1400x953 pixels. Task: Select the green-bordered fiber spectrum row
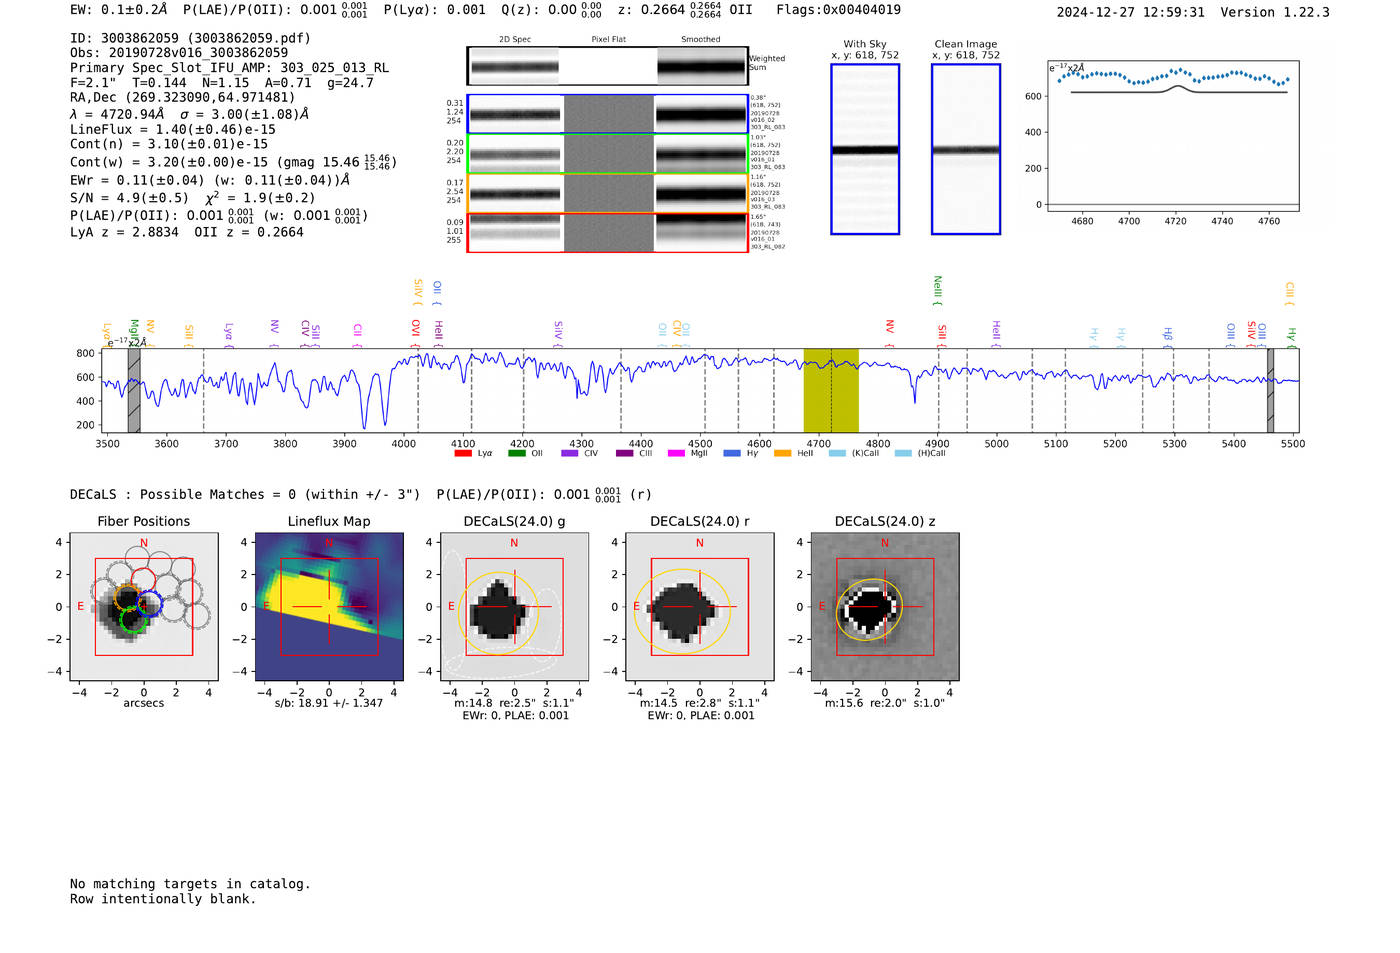[607, 154]
